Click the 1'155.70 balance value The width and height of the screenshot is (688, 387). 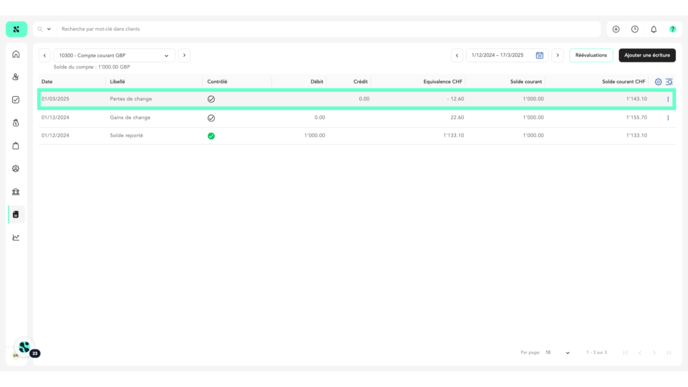(637, 117)
